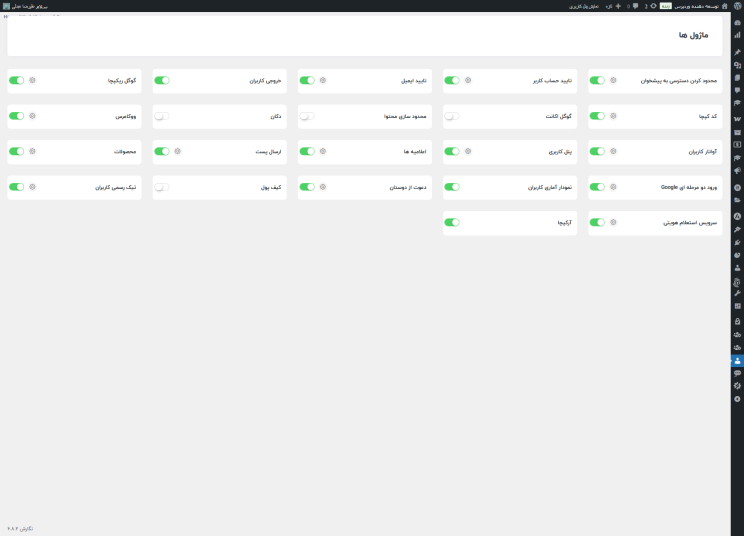The image size is (744, 536).
Task: Open settings gear for سرویس استعلام هویتی
Action: click(613, 222)
